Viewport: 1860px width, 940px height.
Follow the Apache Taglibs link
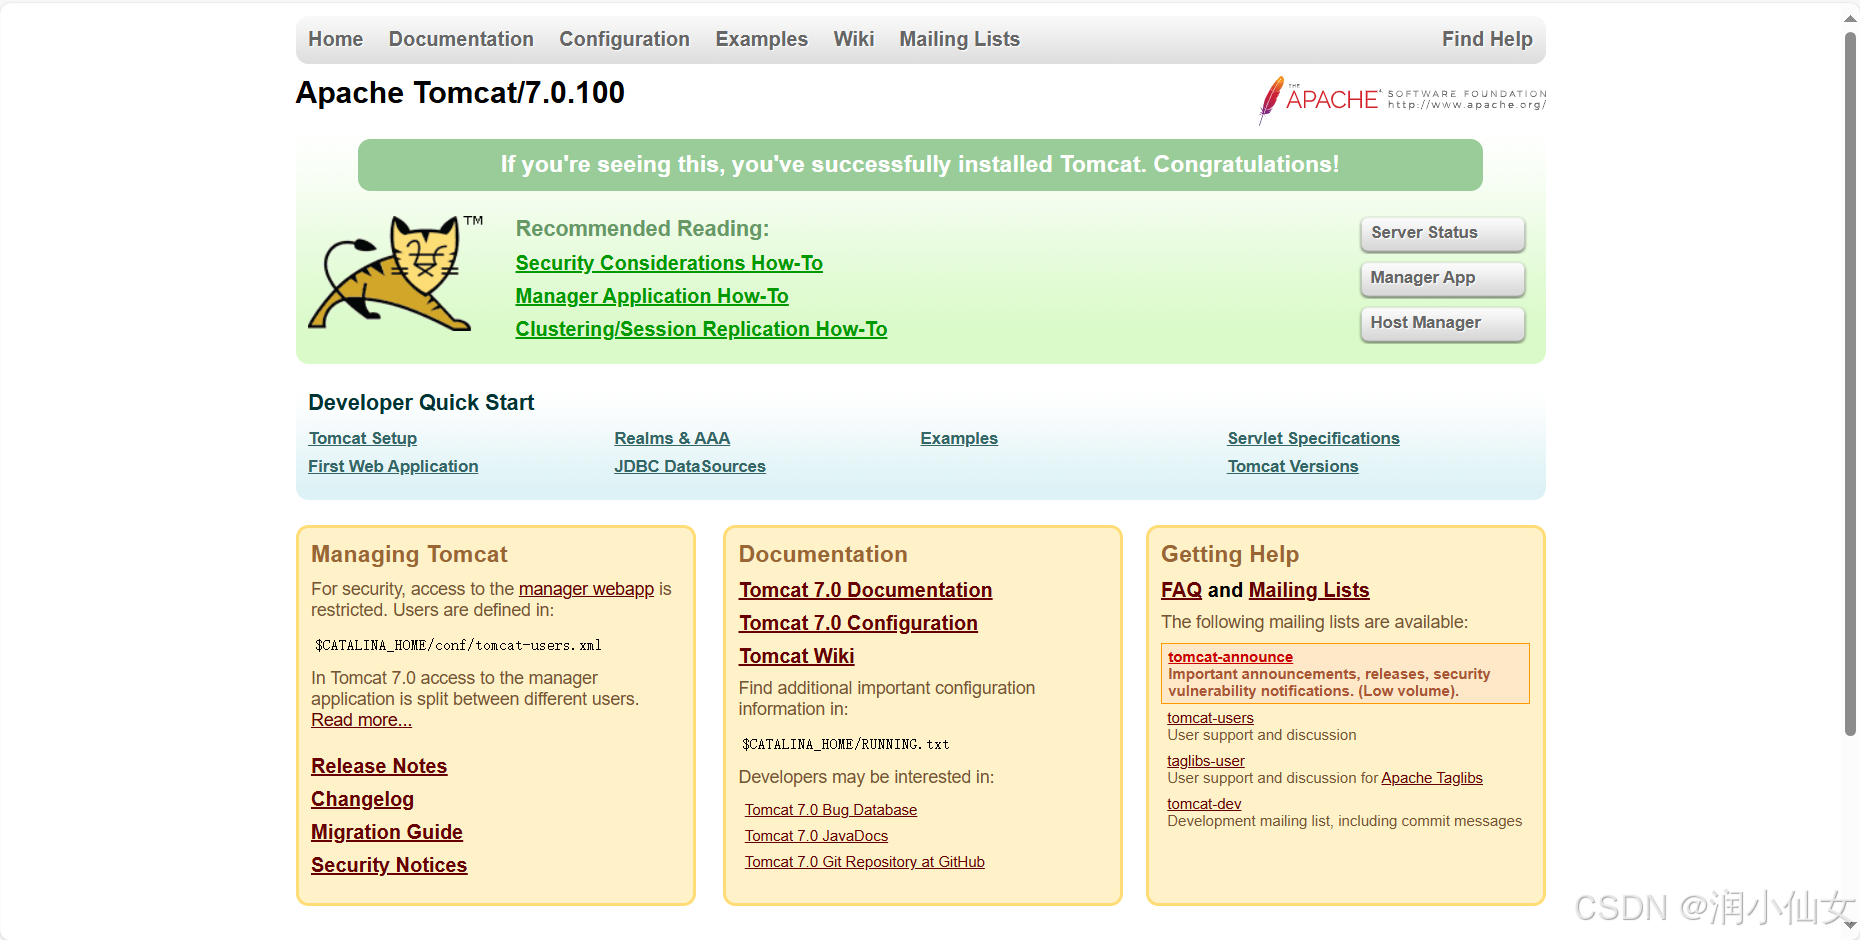coord(1432,778)
